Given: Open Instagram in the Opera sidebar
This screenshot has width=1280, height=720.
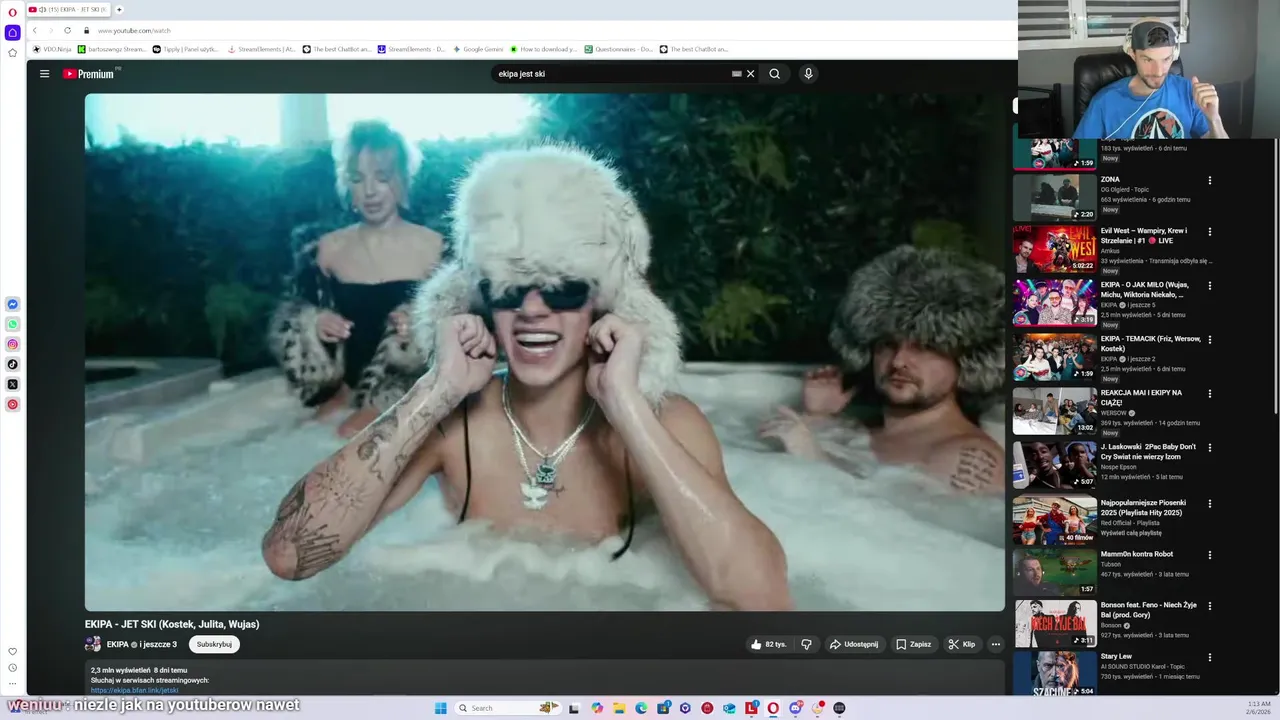Looking at the screenshot, I should tap(13, 344).
